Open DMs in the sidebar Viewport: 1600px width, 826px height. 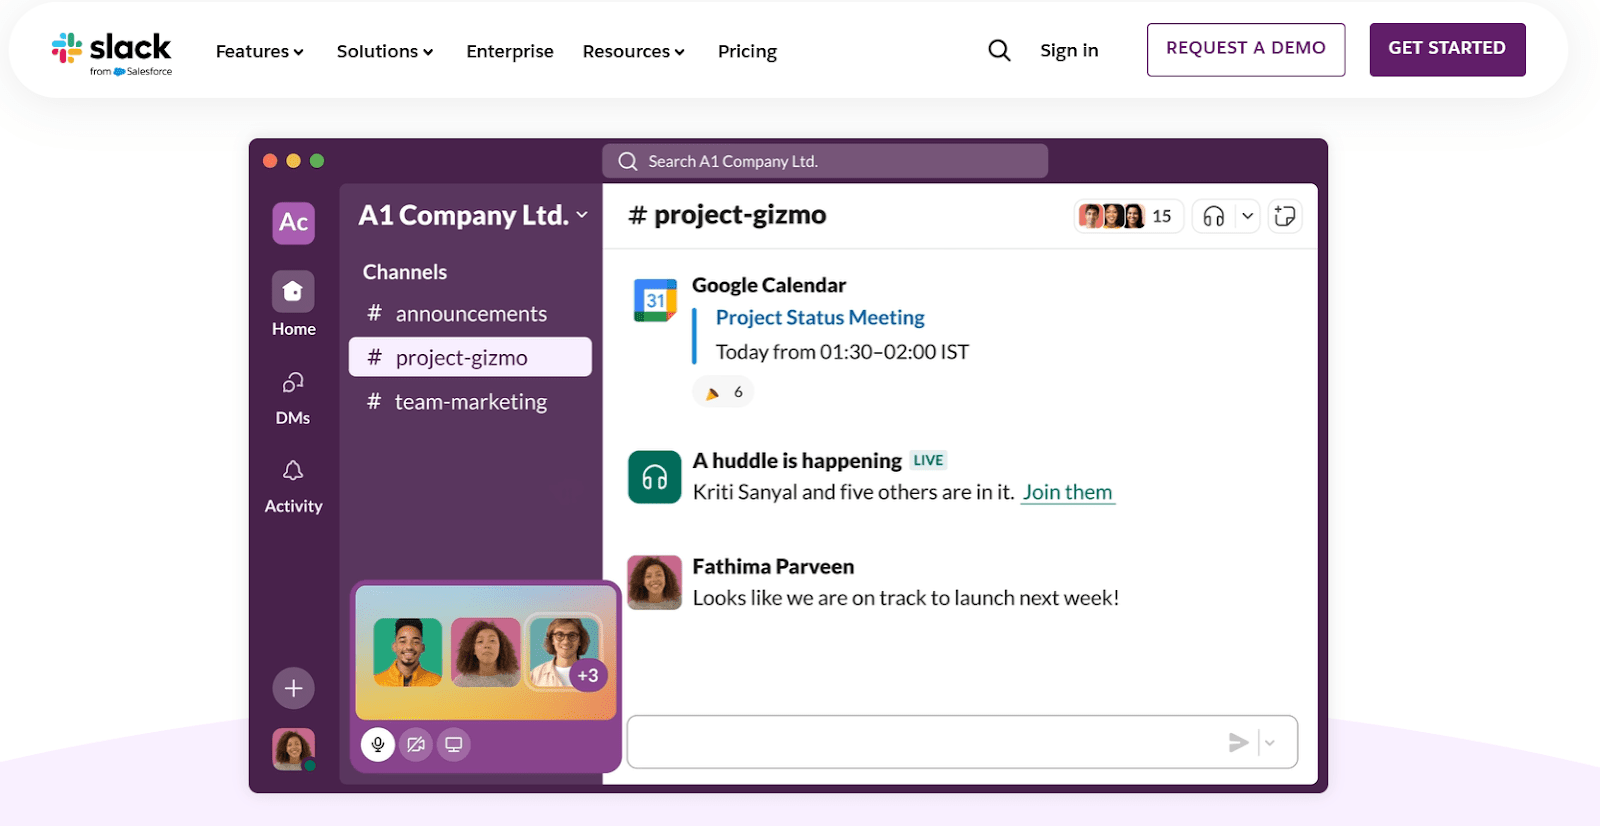click(293, 398)
